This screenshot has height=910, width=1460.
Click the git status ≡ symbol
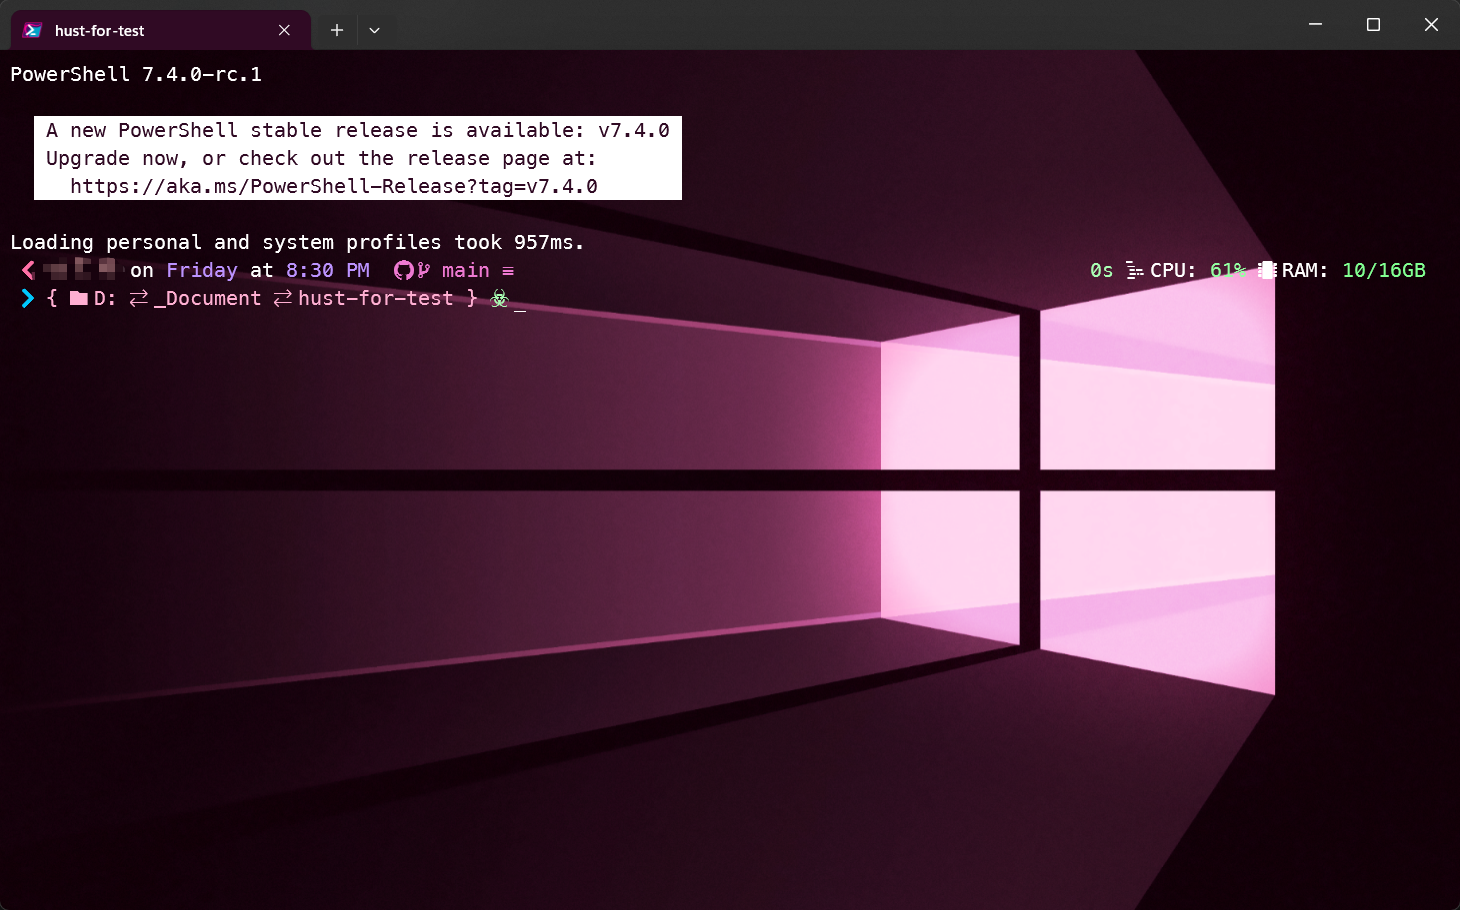508,270
